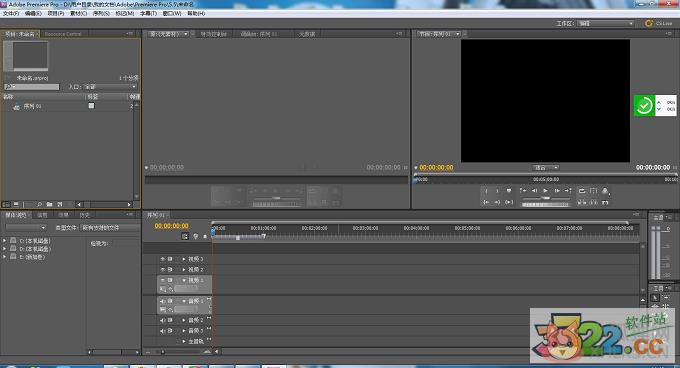This screenshot has width=680, height=368.
Task: Open the workspace dropdown at top right
Action: pos(605,23)
